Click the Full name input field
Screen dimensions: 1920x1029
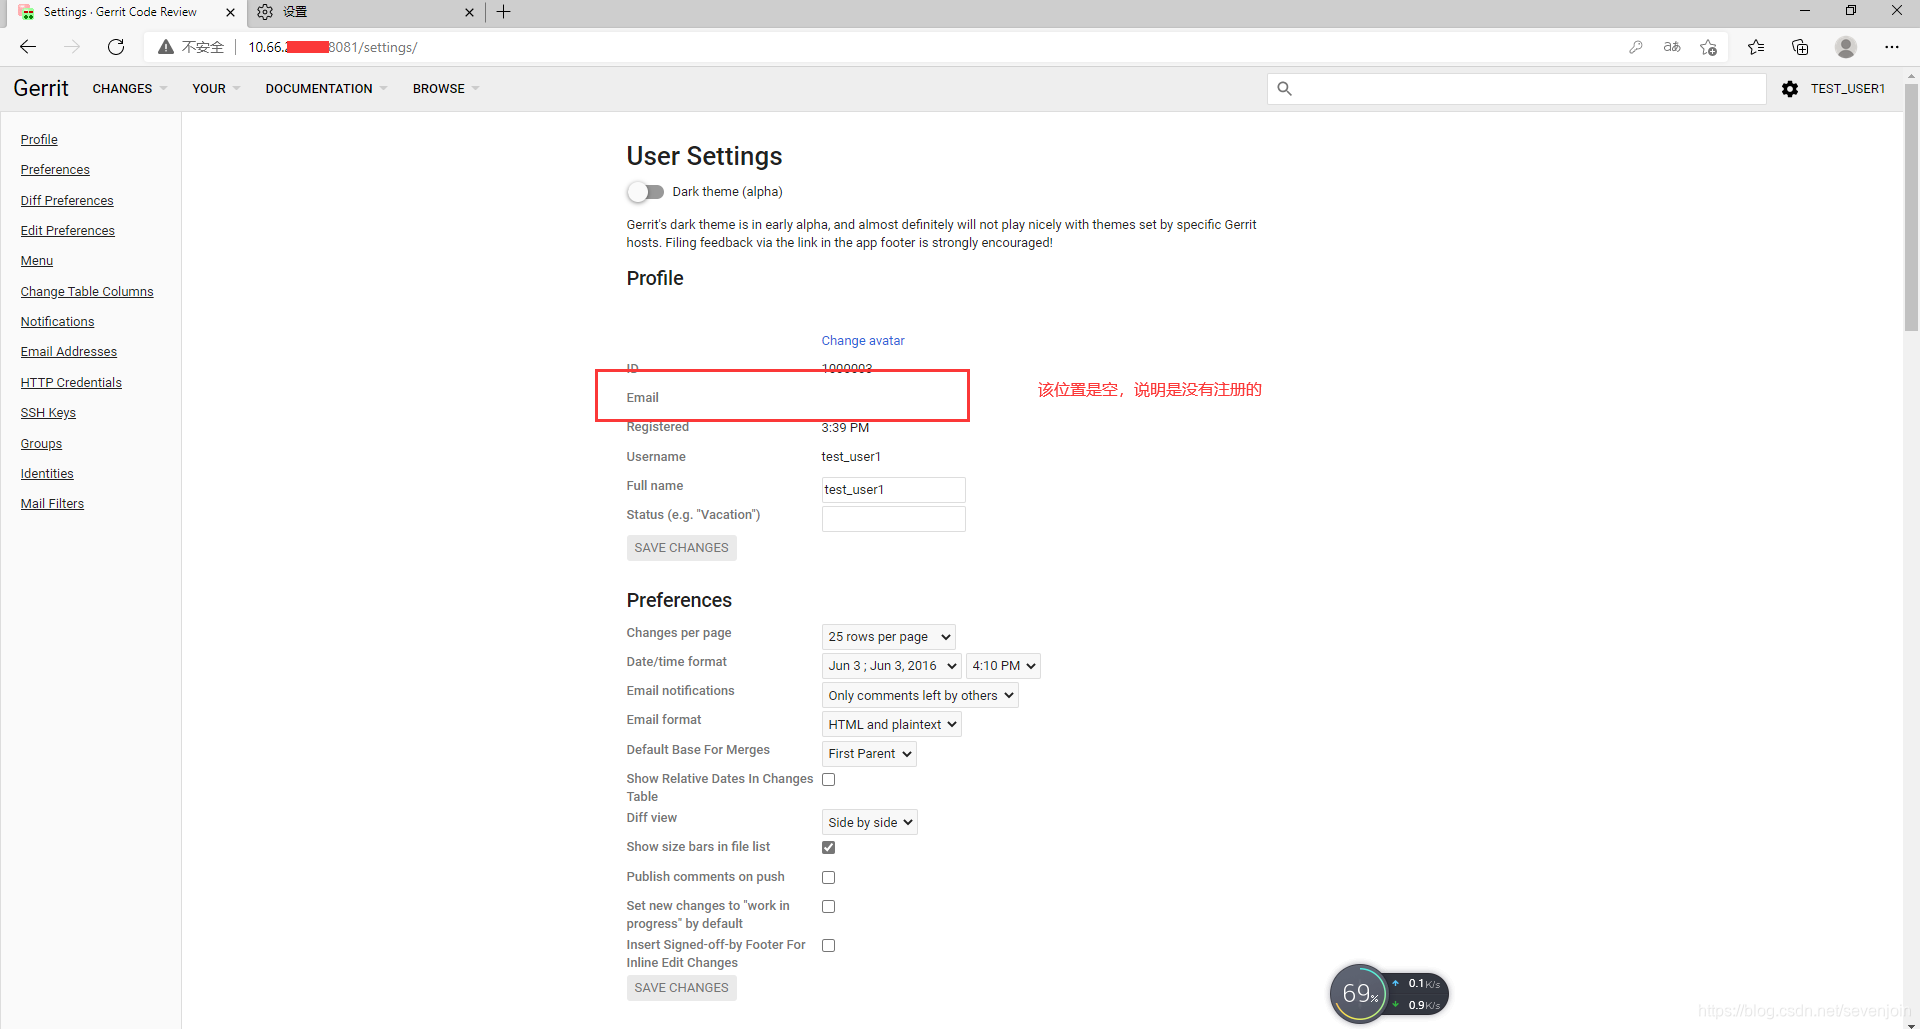point(893,490)
